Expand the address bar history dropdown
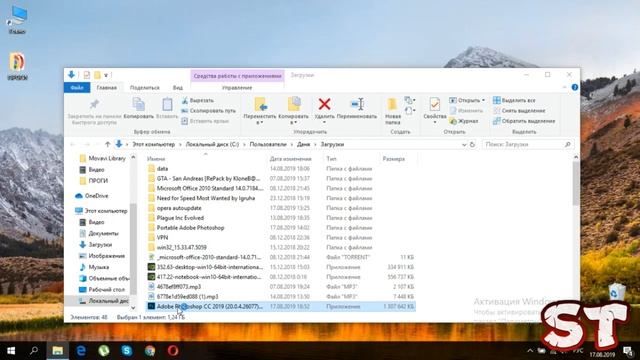This screenshot has height=360, width=640. pos(464,144)
